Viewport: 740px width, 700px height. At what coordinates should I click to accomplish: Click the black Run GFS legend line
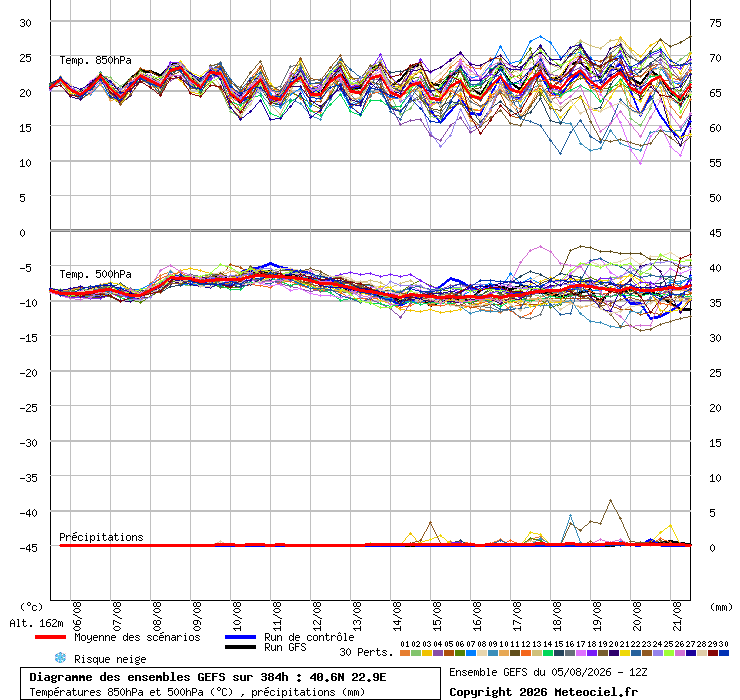click(240, 647)
